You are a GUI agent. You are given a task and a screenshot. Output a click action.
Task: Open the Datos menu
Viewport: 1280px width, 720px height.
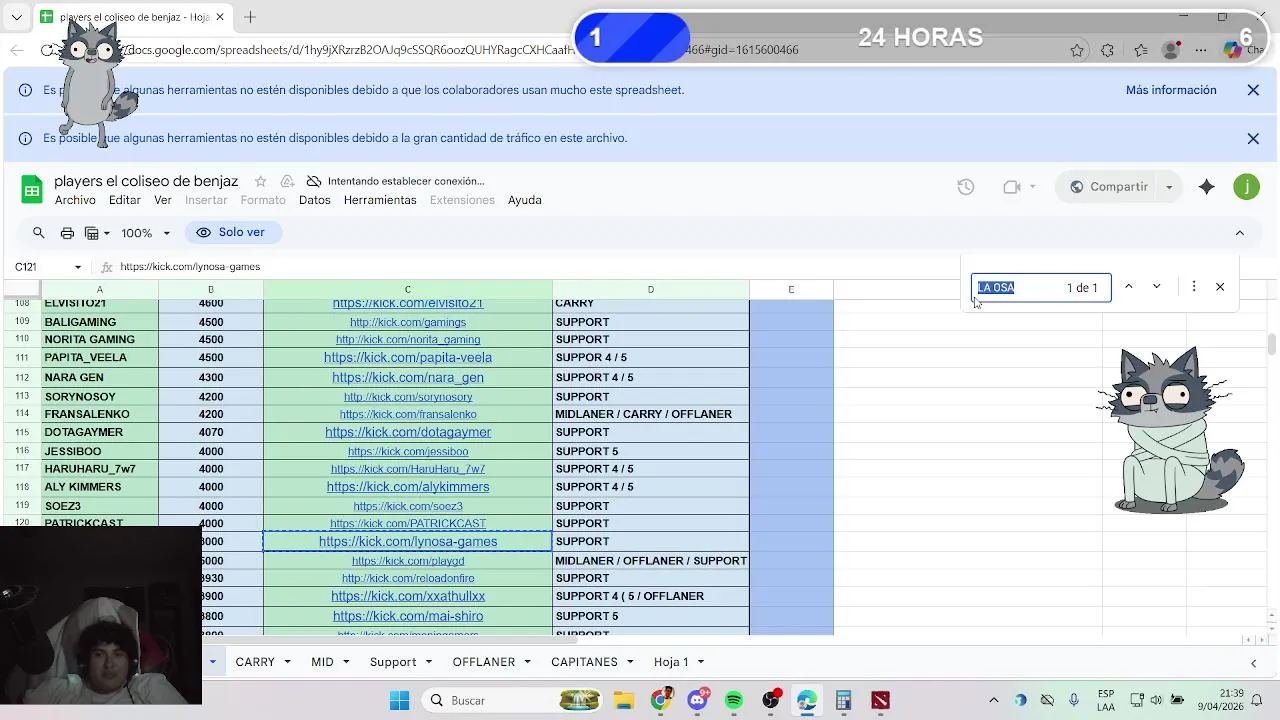314,200
